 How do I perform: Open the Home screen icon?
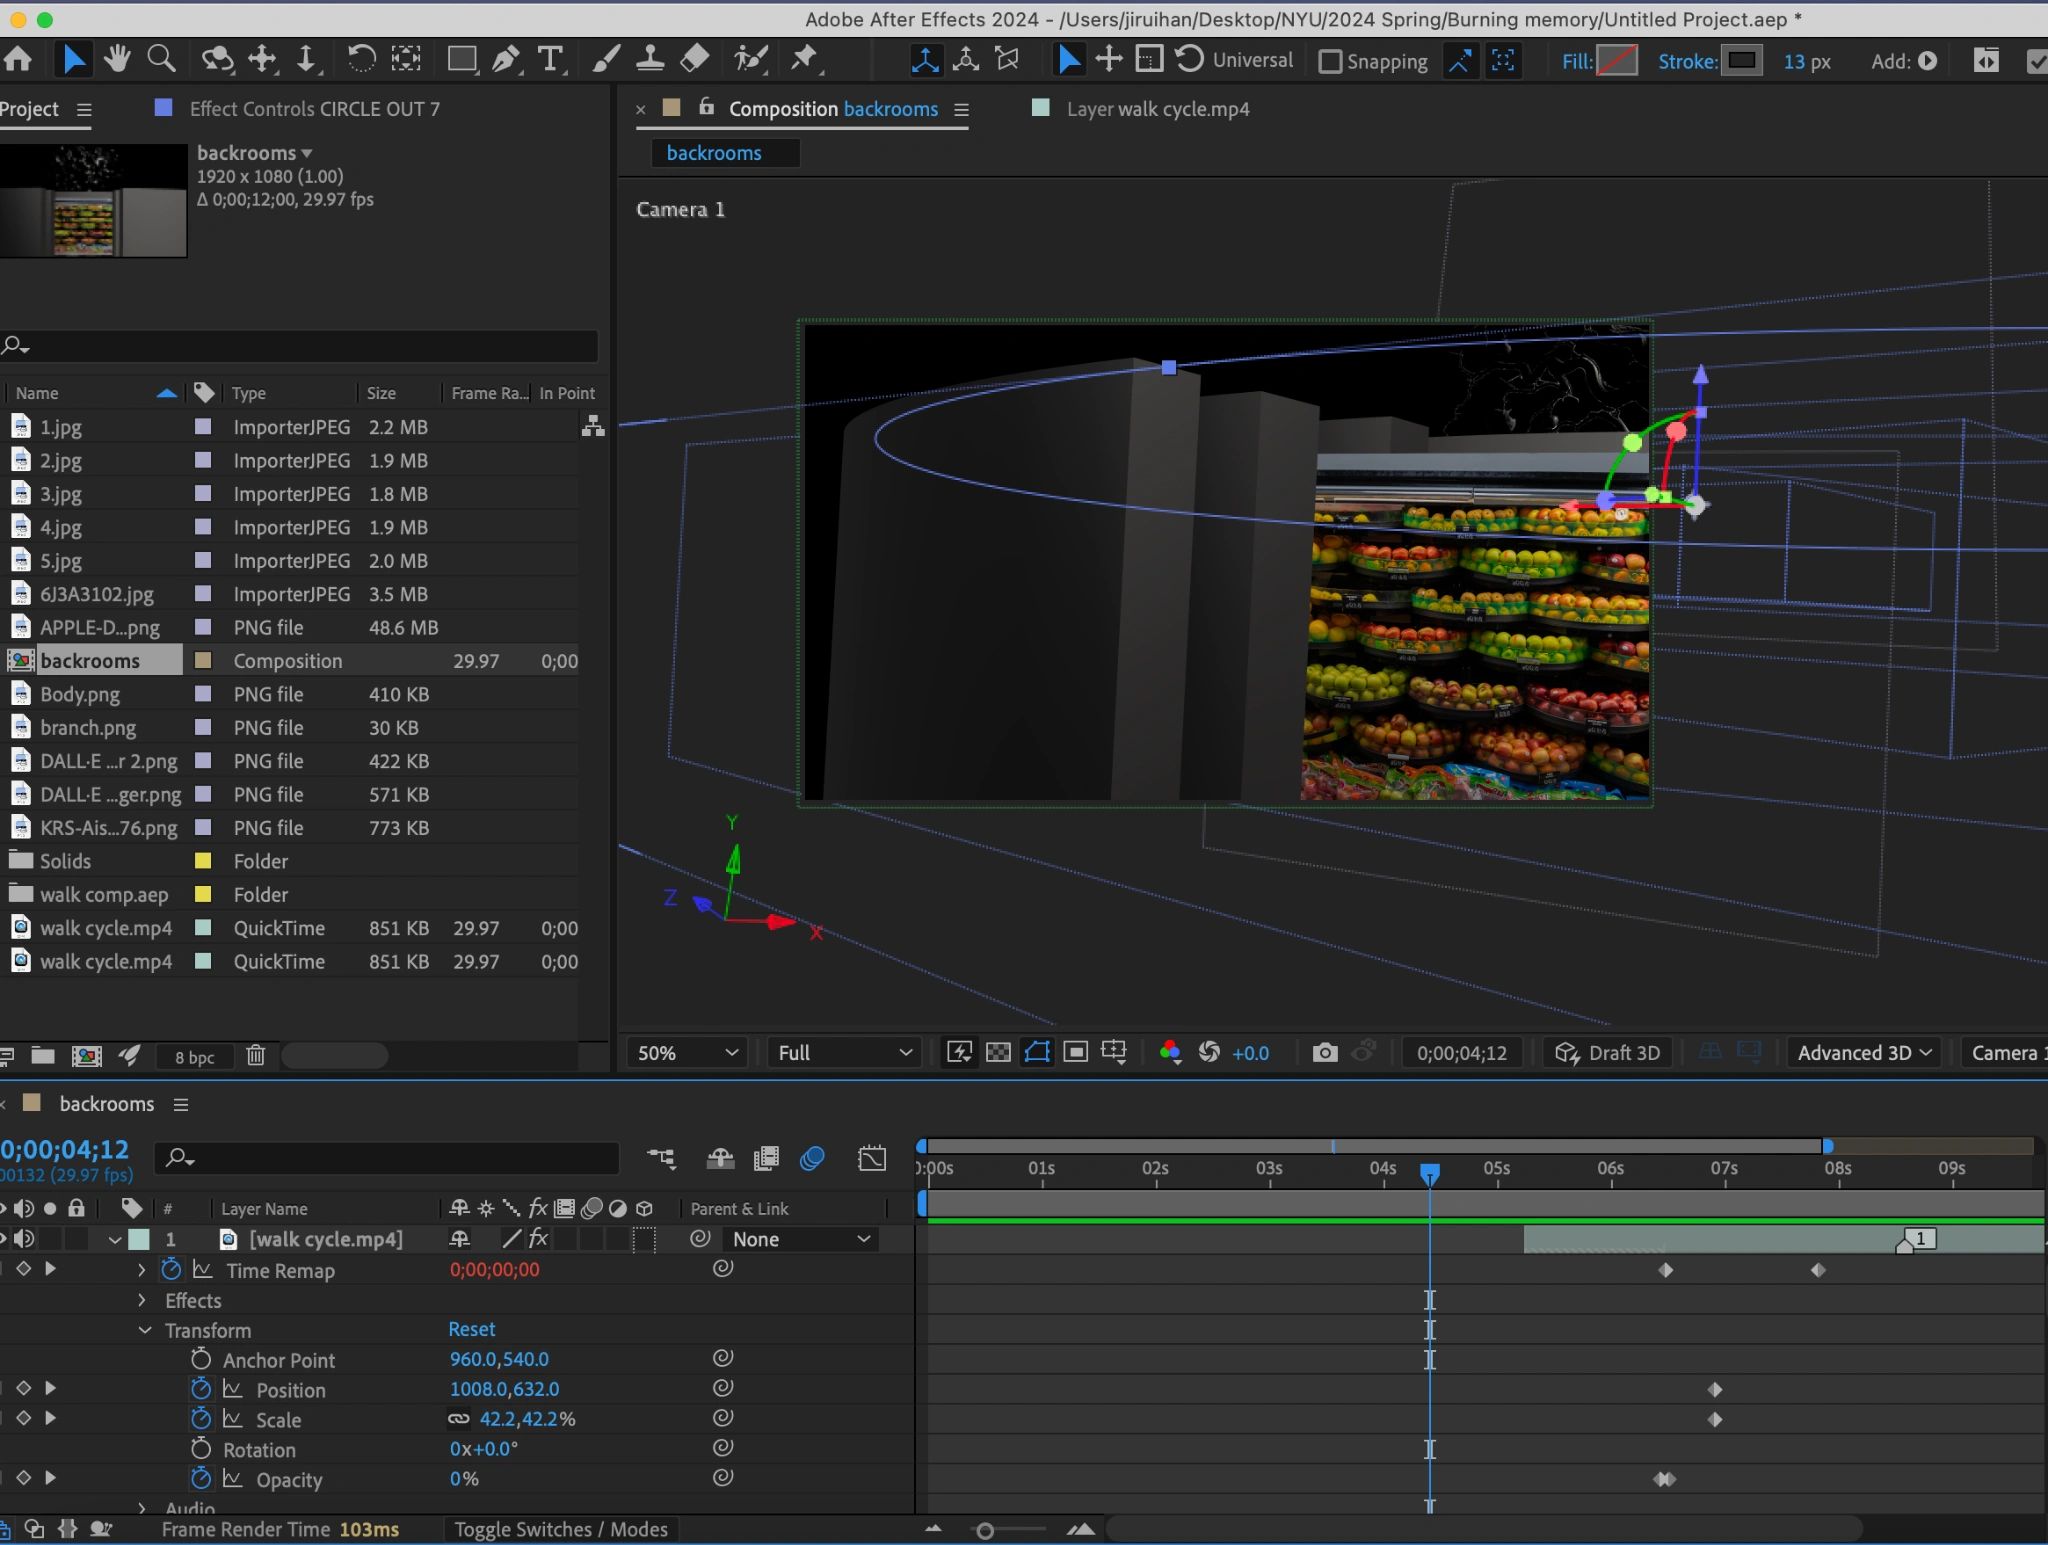[x=18, y=60]
